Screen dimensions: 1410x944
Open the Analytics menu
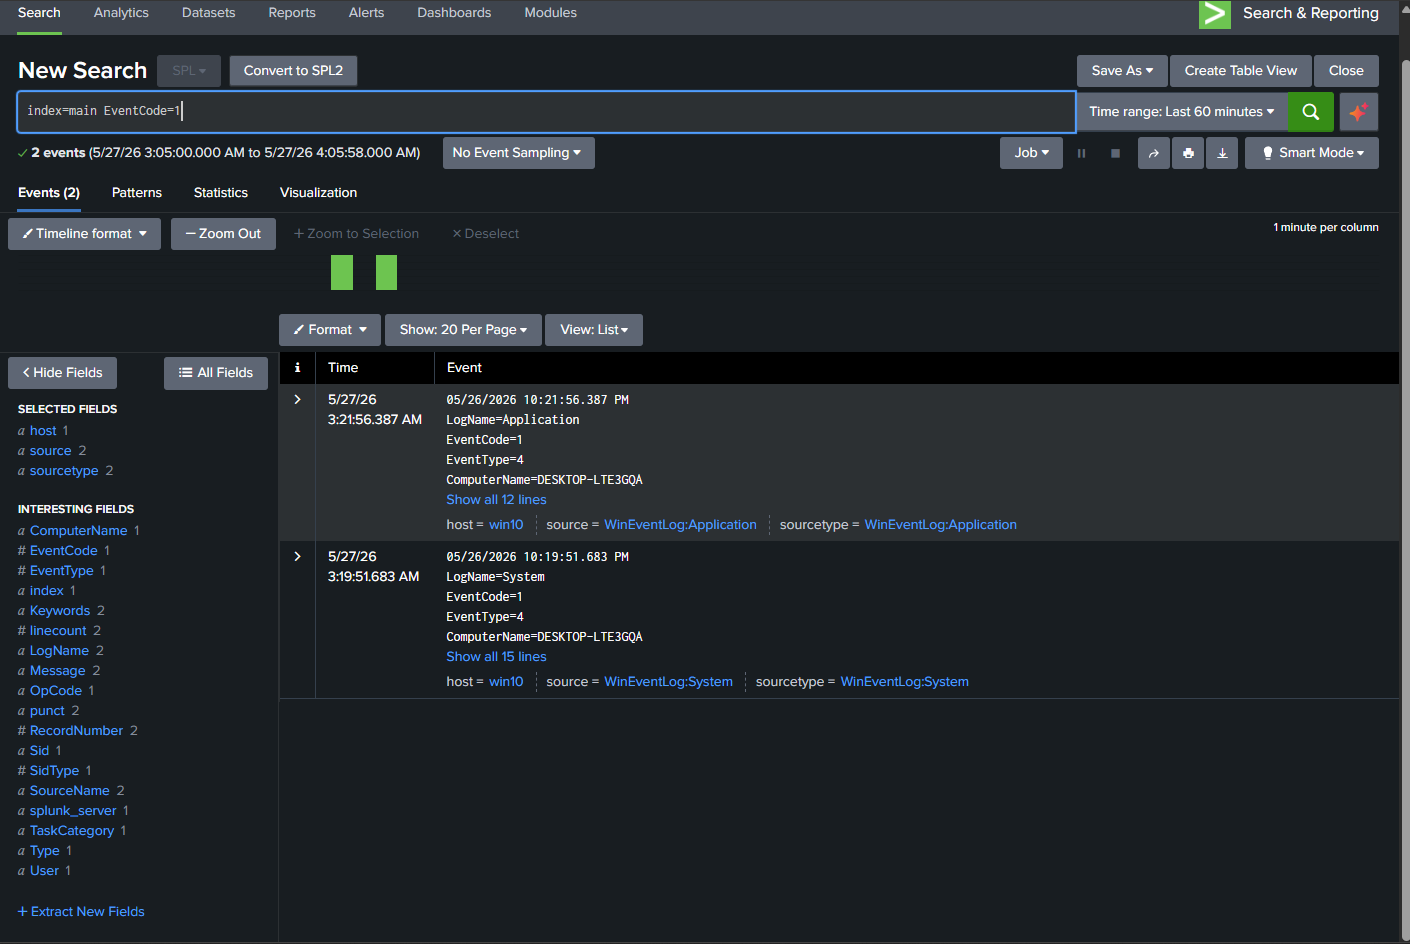(121, 13)
